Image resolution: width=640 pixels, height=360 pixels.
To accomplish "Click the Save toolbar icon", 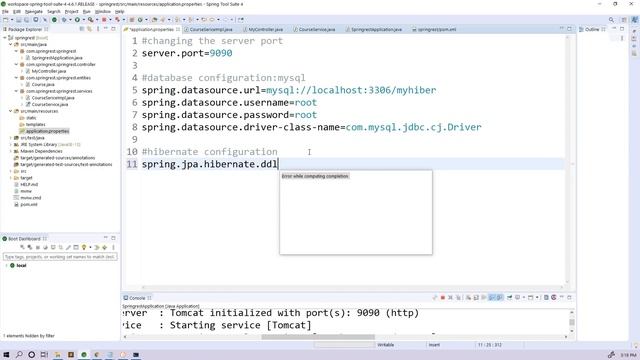I will (x=18, y=20).
